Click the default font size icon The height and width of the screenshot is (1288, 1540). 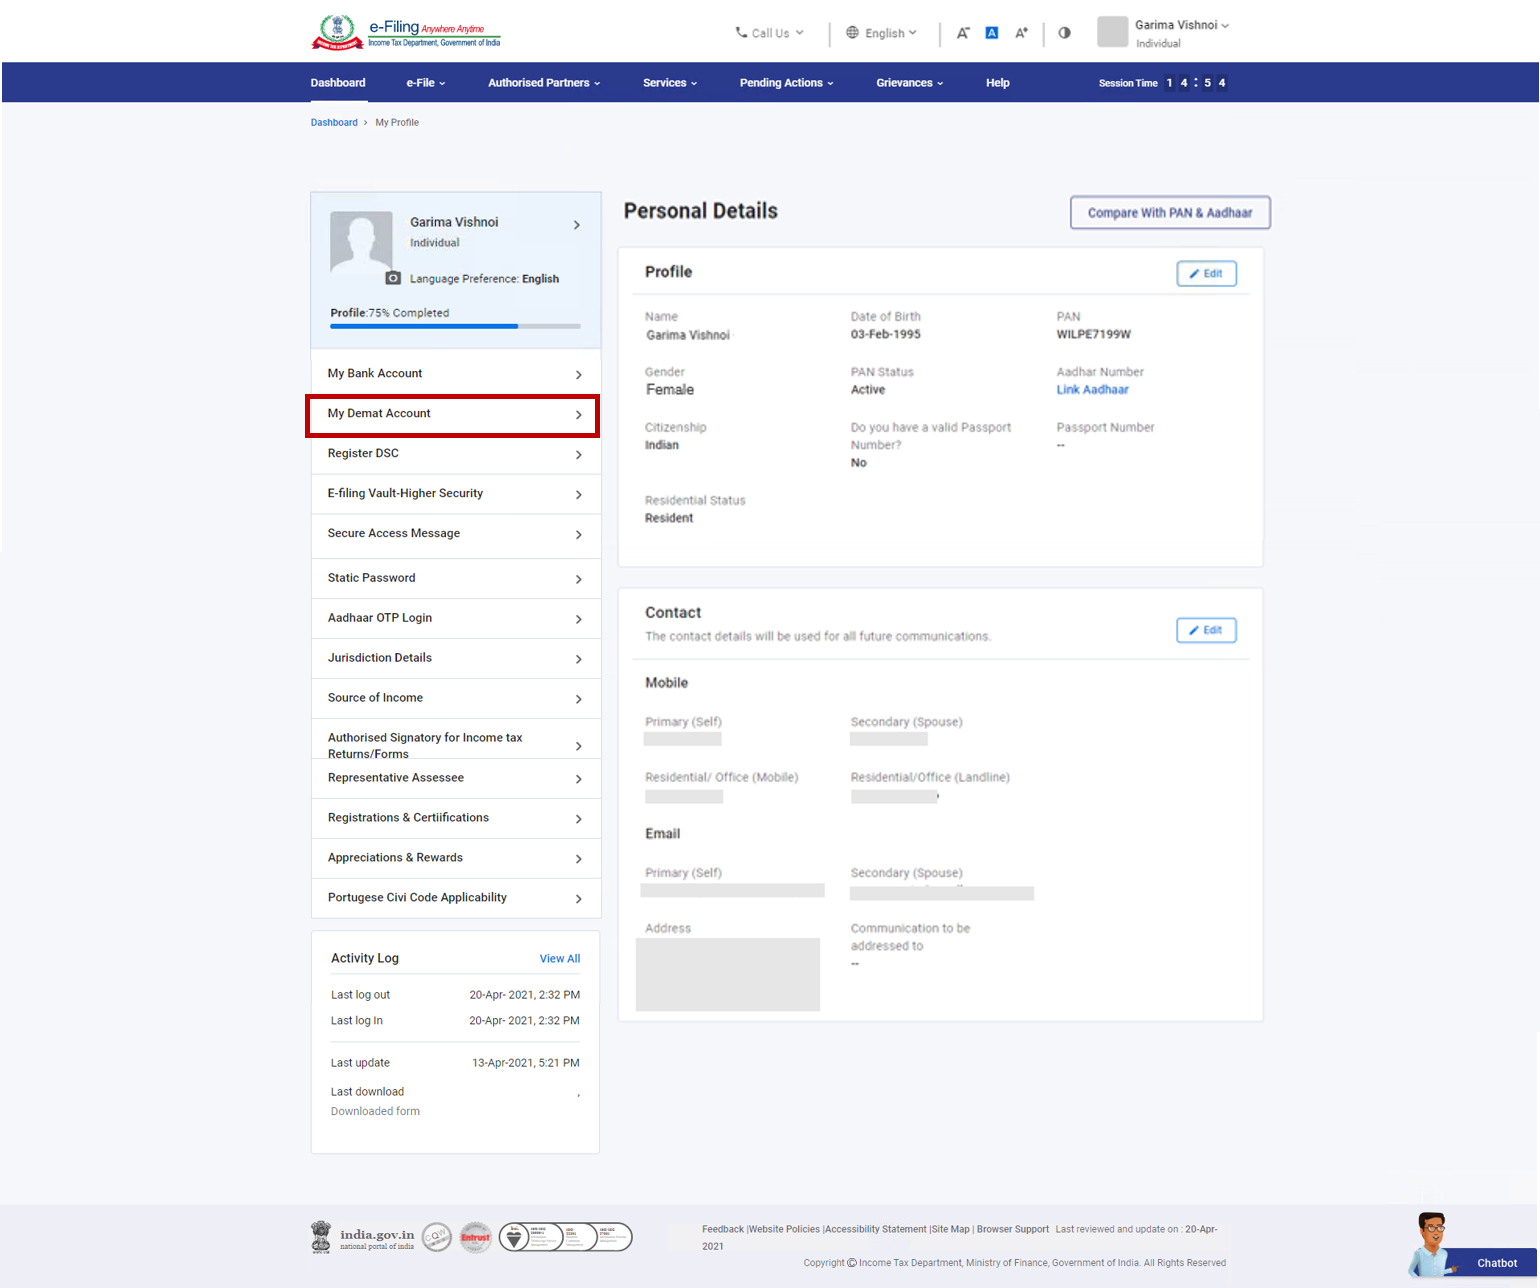(x=992, y=33)
